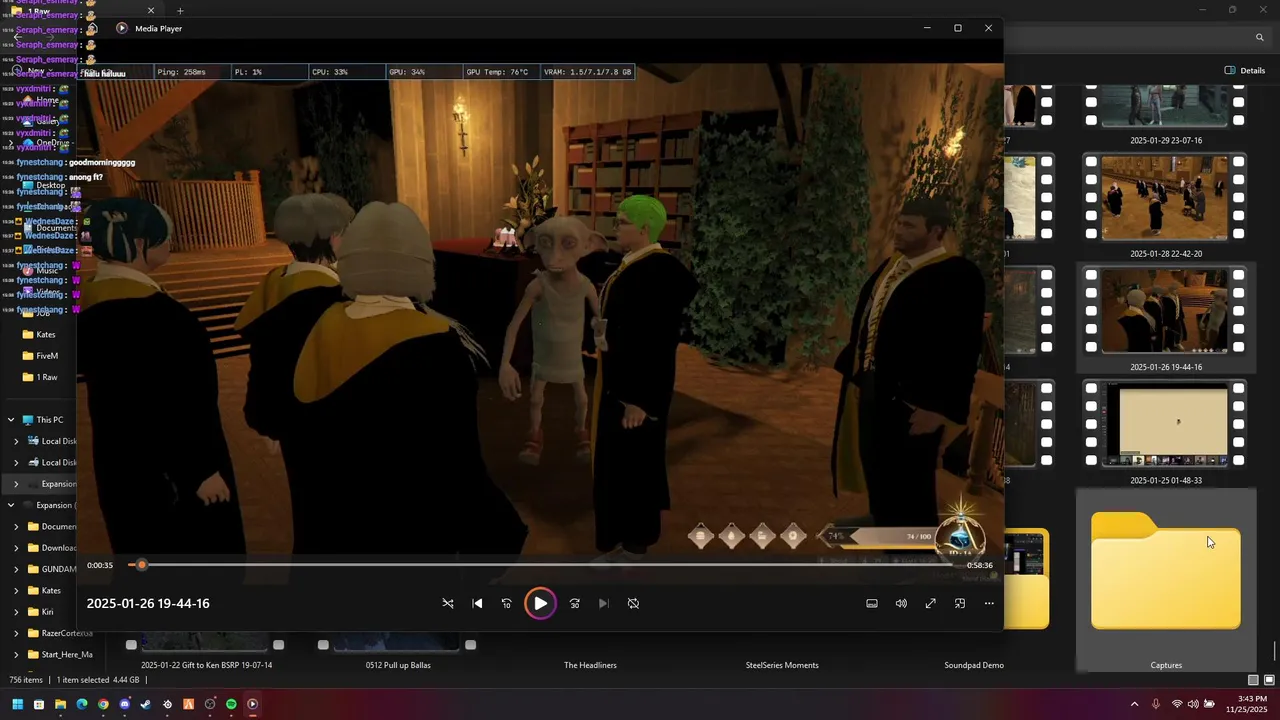The image size is (1280, 720).
Task: Open Spotify from the taskbar
Action: 231,704
